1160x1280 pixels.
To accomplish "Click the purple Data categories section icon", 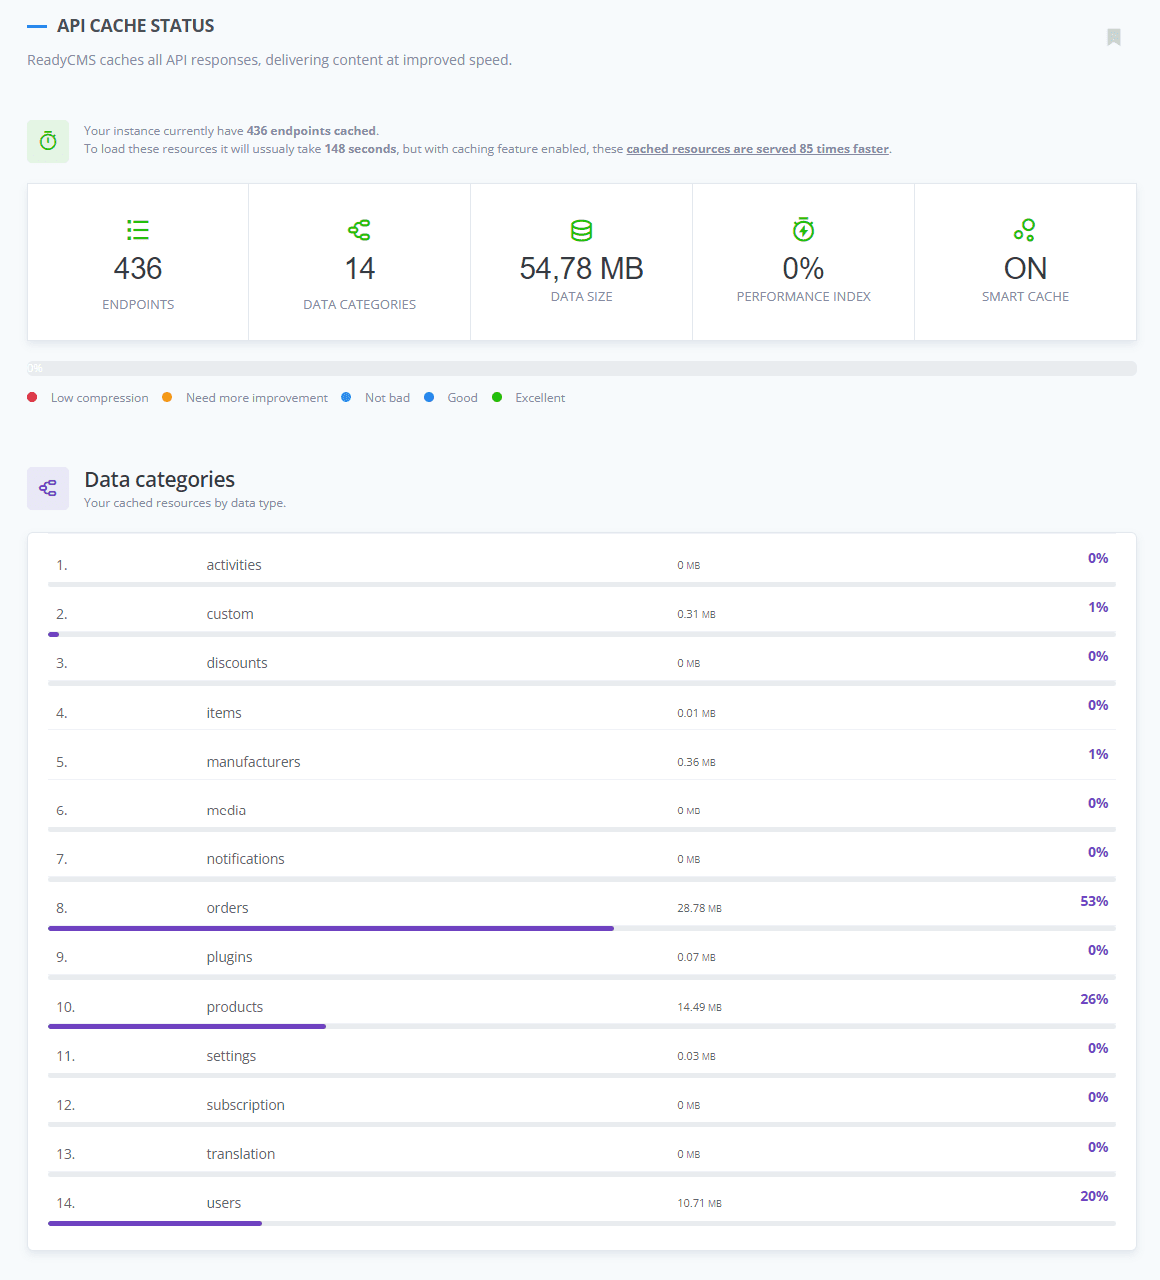I will [x=48, y=488].
